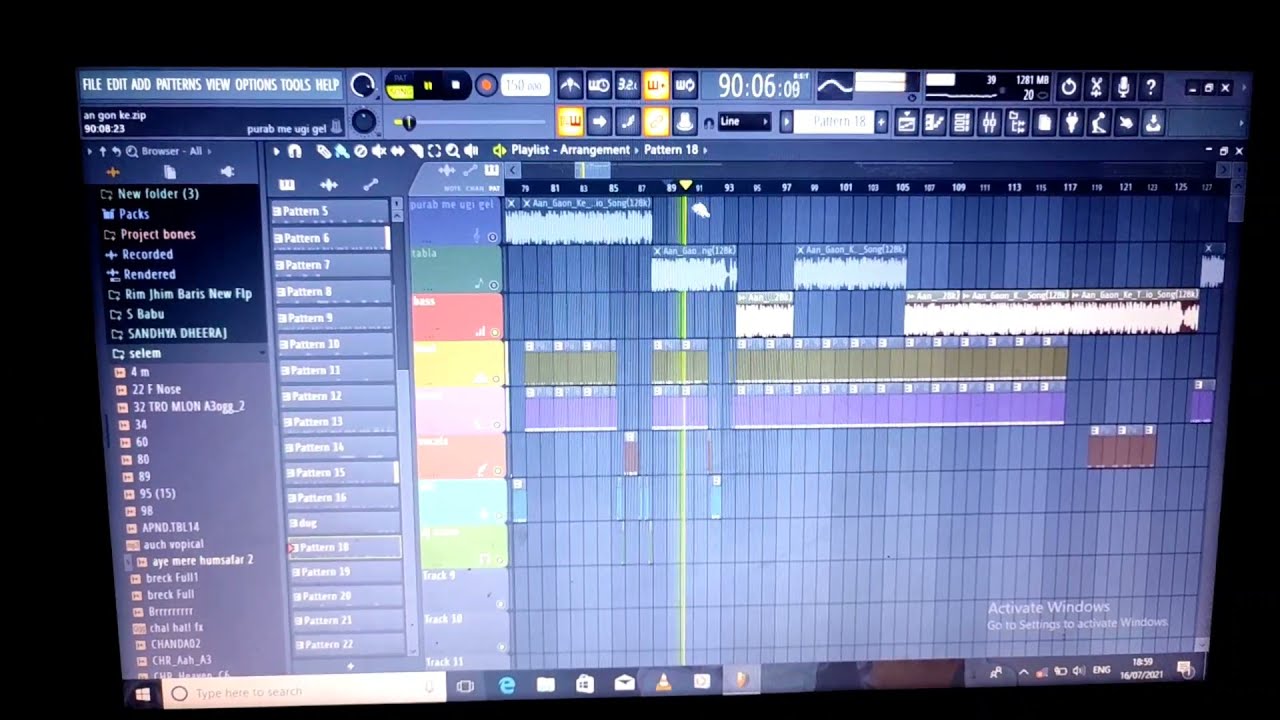Screen dimensions: 1280x720
Task: Click the tempo field showing 150
Action: (x=525, y=86)
